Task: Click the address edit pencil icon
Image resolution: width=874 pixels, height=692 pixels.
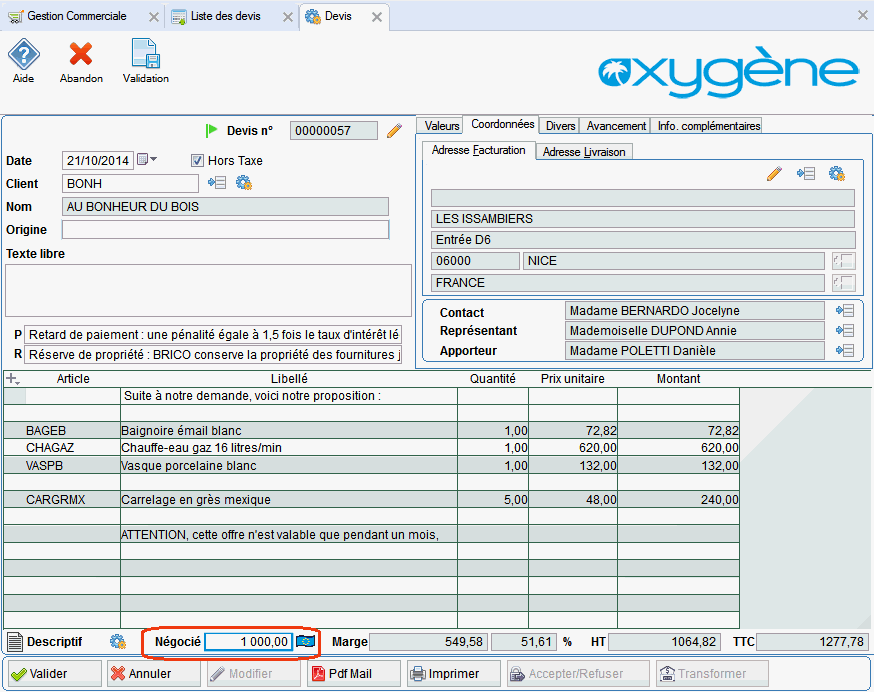Action: pyautogui.click(x=773, y=174)
